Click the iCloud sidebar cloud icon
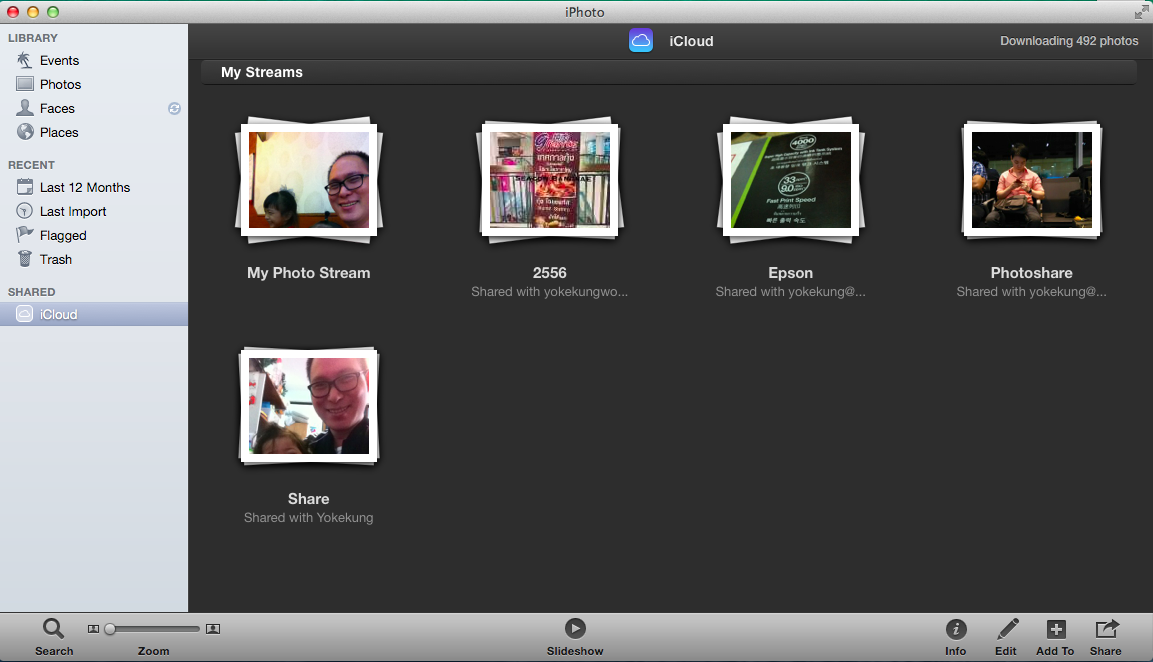 coord(24,314)
